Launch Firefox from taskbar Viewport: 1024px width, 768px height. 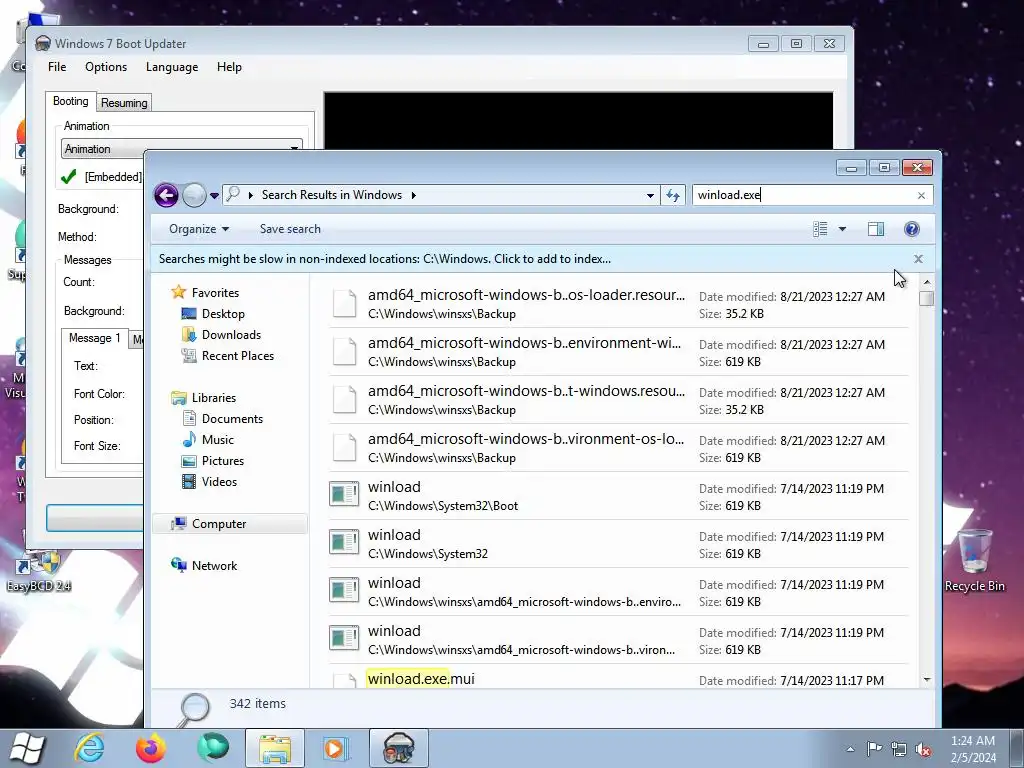coord(150,748)
